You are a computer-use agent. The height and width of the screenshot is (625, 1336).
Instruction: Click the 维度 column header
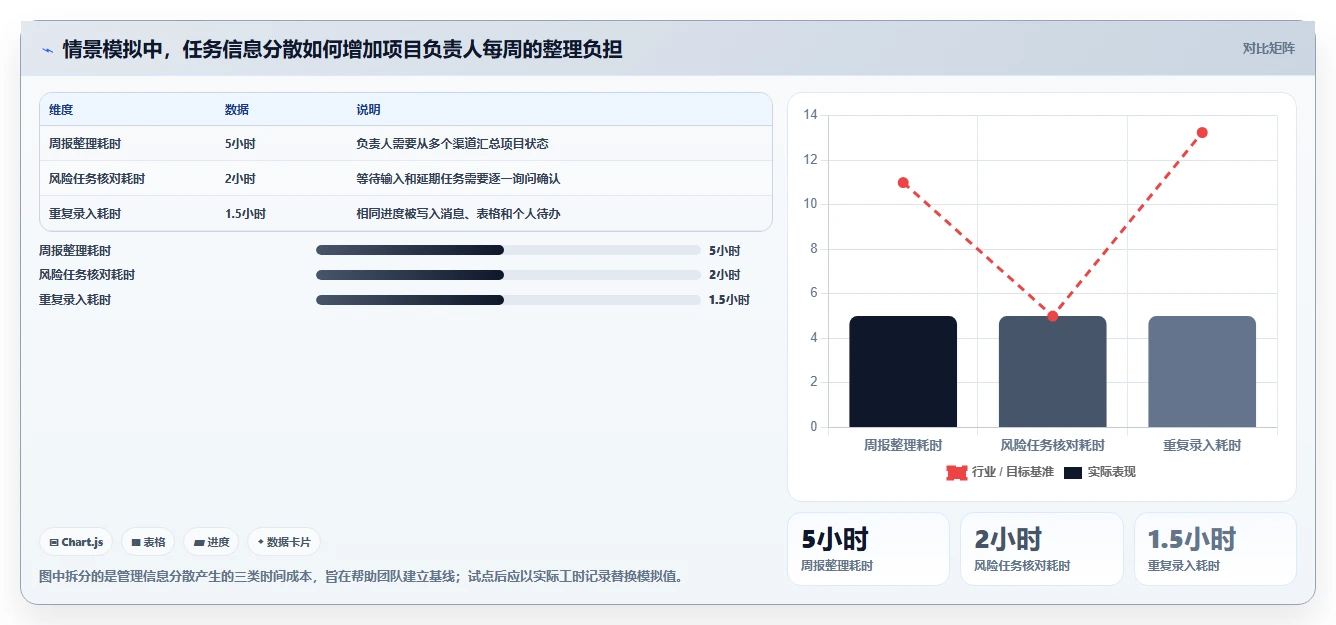pyautogui.click(x=61, y=110)
